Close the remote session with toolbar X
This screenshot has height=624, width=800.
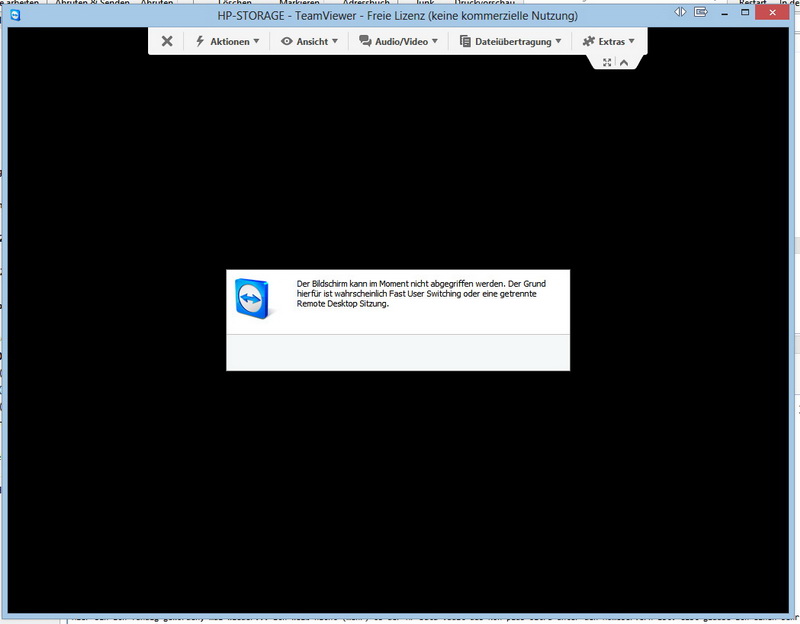click(x=167, y=41)
